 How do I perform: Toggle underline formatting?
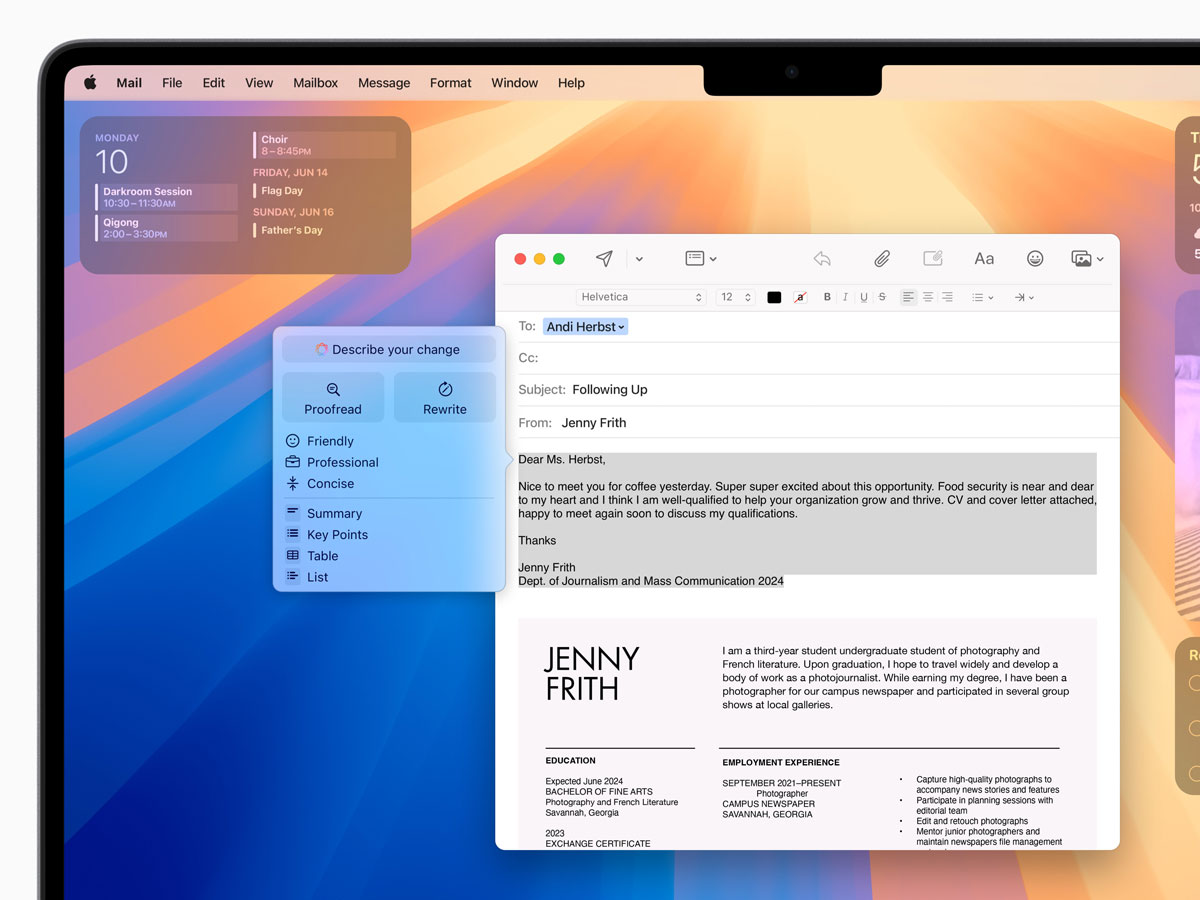pyautogui.click(x=864, y=297)
